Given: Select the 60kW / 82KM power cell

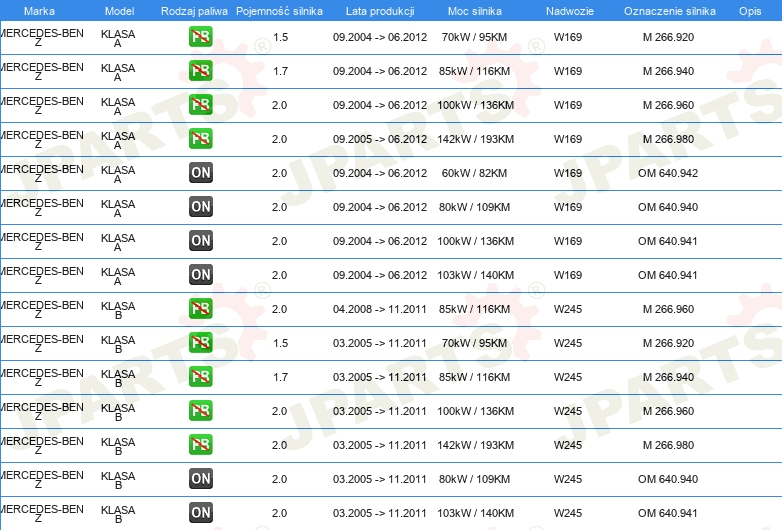Looking at the screenshot, I should pyautogui.click(x=474, y=173).
